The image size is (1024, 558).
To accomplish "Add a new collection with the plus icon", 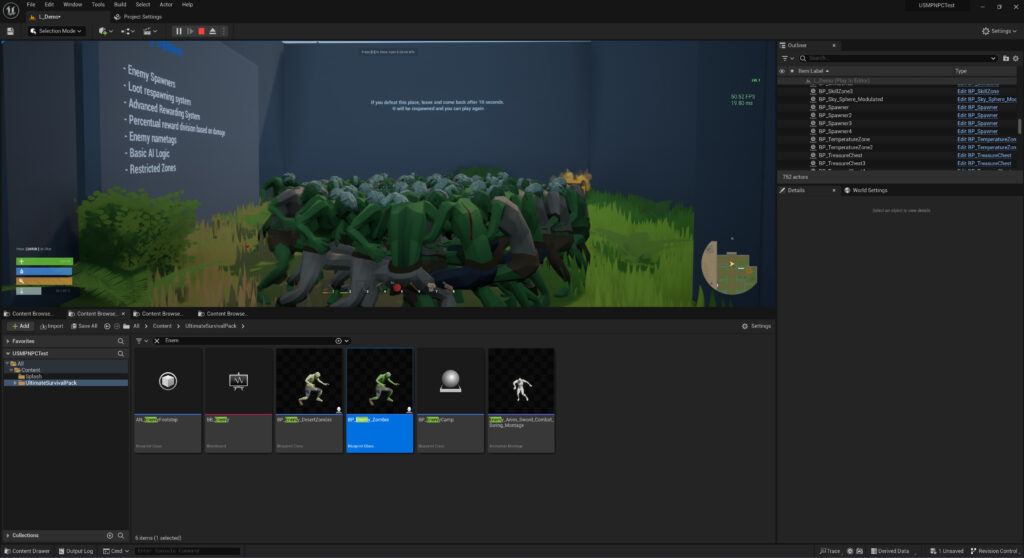I will [x=110, y=535].
